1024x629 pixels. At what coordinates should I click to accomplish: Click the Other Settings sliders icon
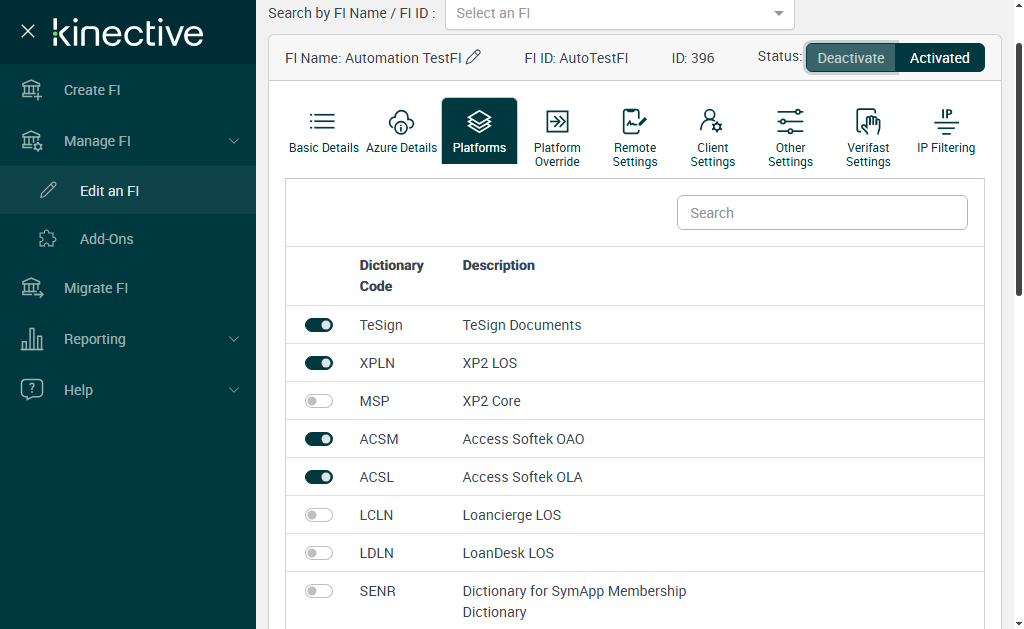tap(790, 121)
